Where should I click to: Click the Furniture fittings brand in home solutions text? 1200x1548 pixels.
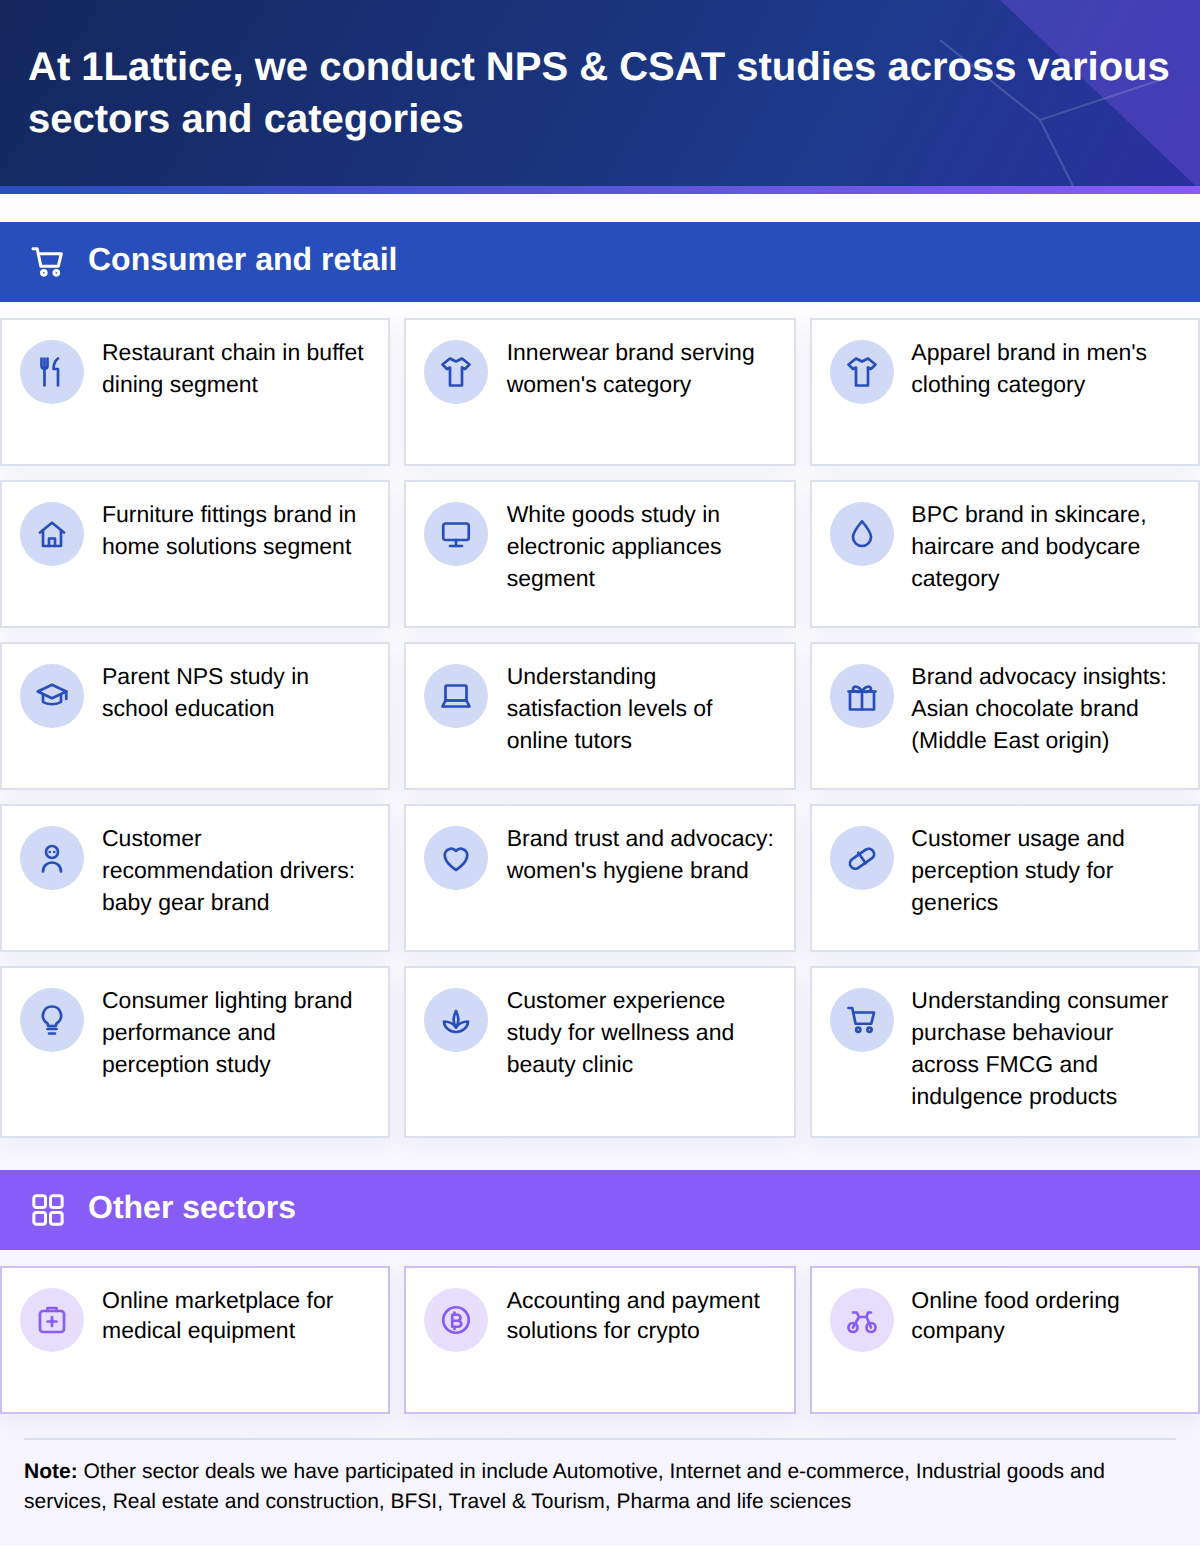tap(229, 530)
